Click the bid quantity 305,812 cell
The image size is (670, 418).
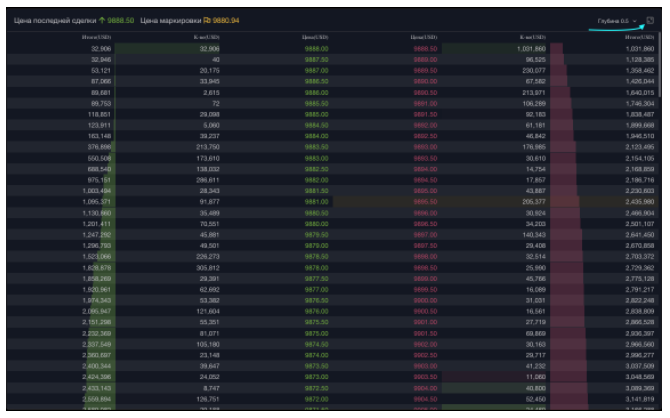point(204,267)
